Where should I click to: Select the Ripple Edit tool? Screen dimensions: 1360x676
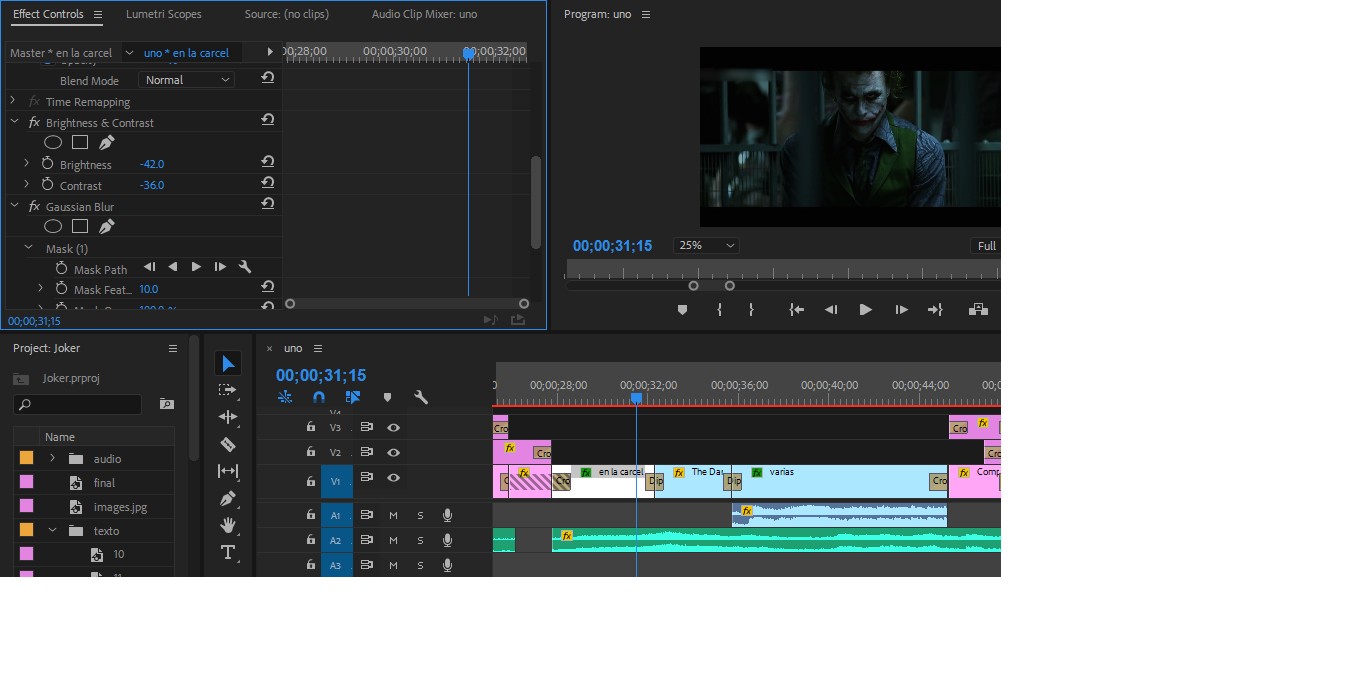point(228,417)
